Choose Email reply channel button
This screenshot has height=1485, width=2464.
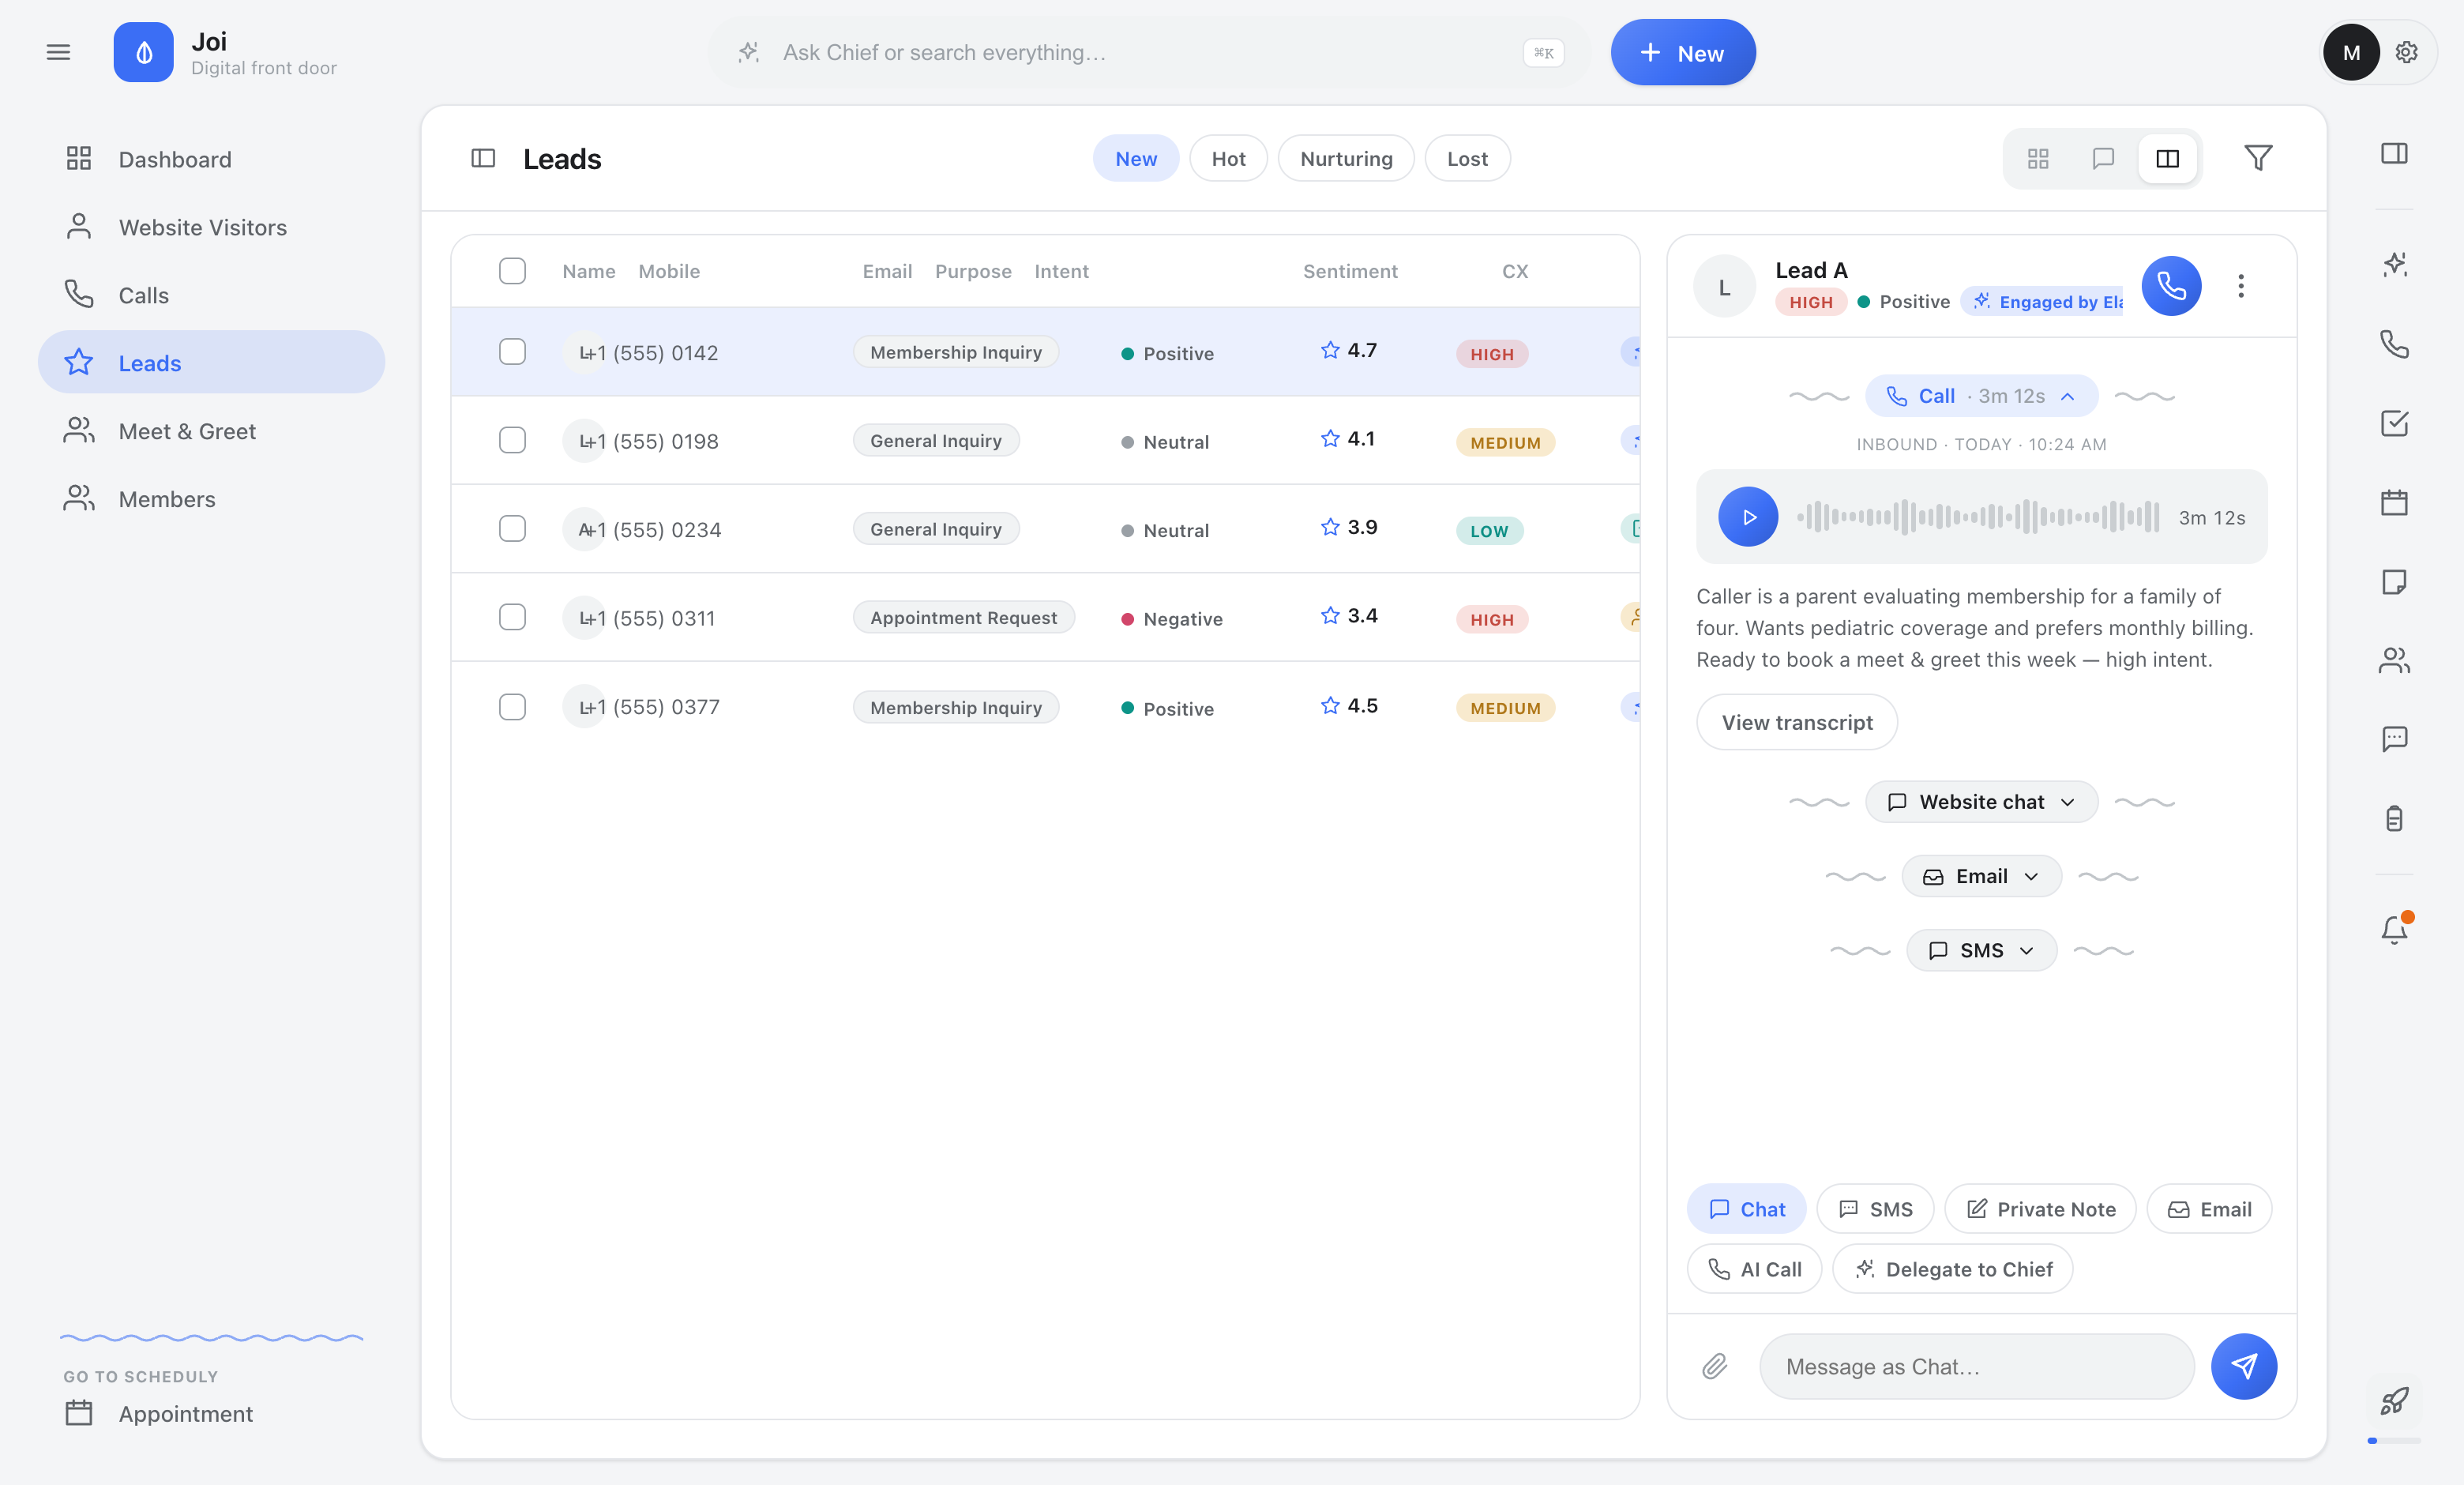pyautogui.click(x=2209, y=1209)
